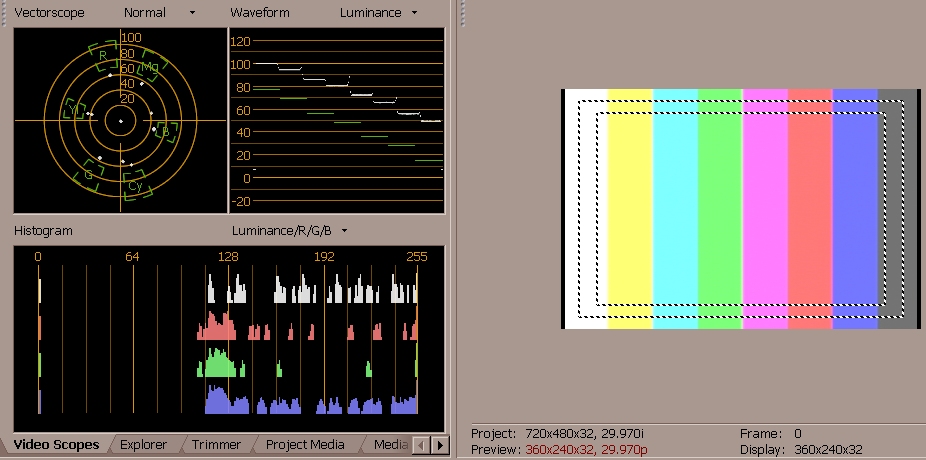The height and width of the screenshot is (460, 926).
Task: Click the vectorscope display
Action: click(120, 120)
